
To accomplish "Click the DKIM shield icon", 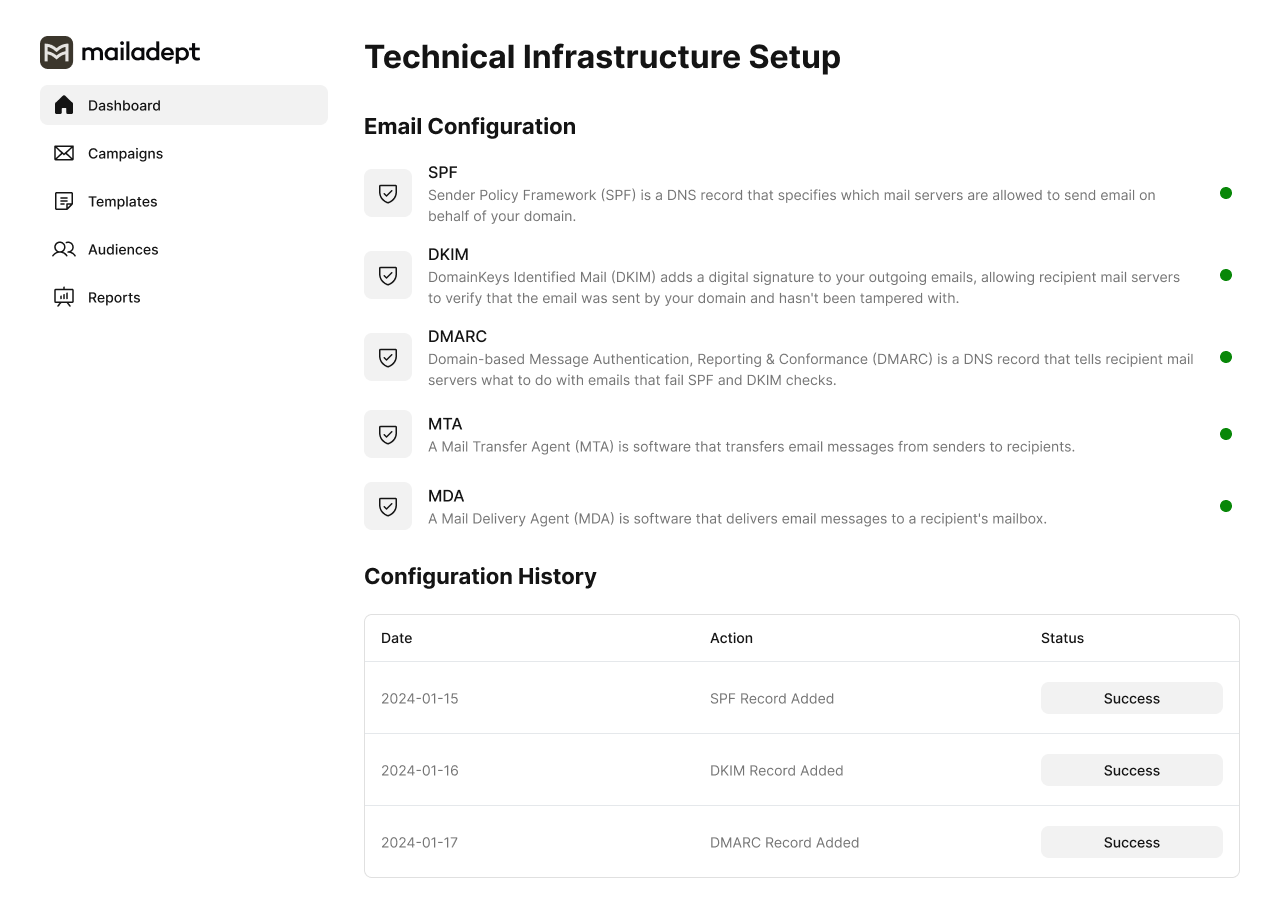I will click(x=388, y=275).
